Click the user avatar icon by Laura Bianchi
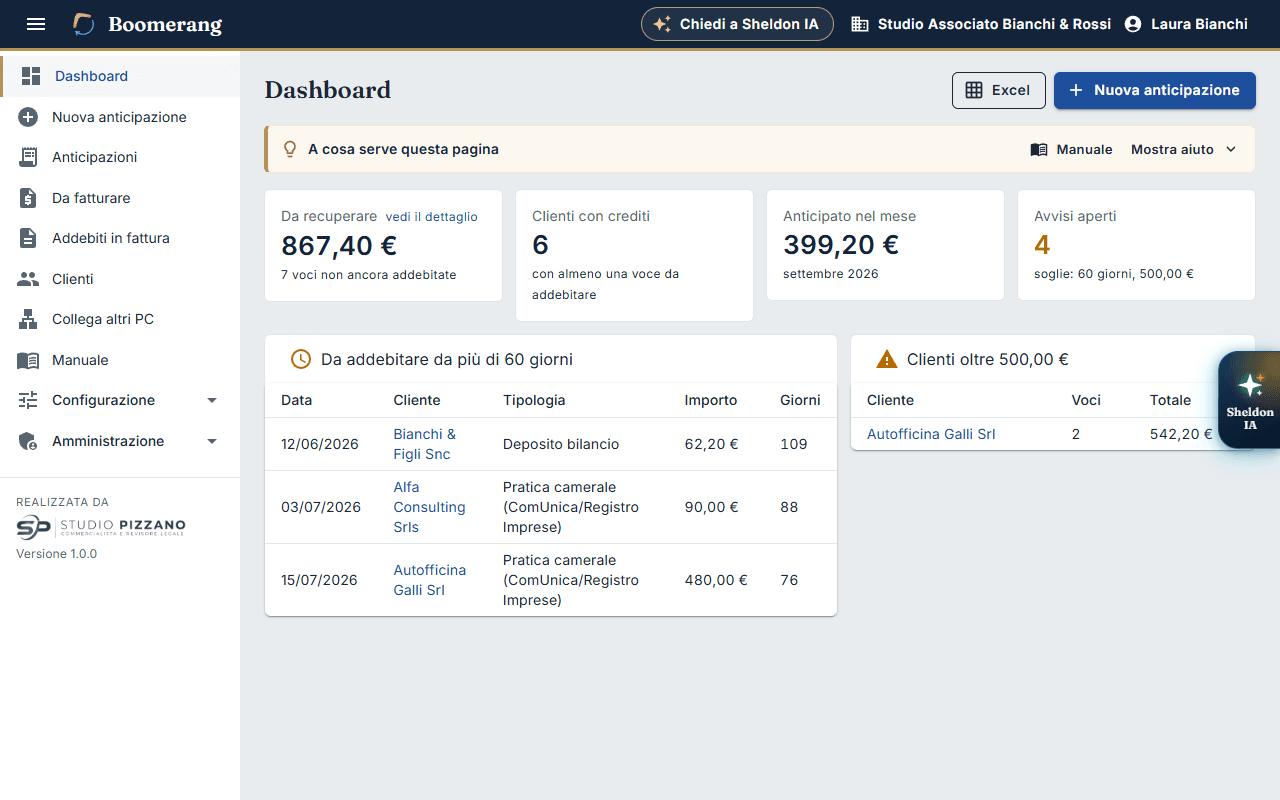Viewport: 1280px width, 800px height. [x=1133, y=24]
